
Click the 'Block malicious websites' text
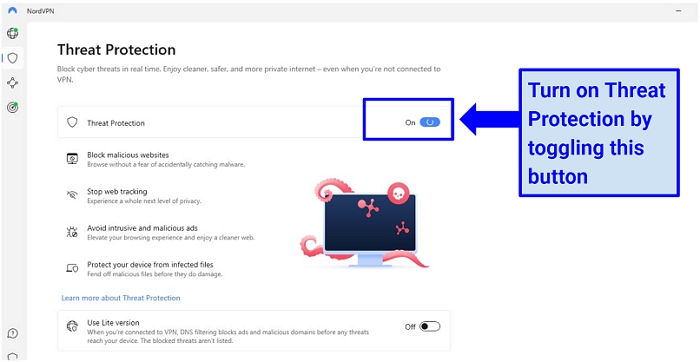(x=128, y=155)
